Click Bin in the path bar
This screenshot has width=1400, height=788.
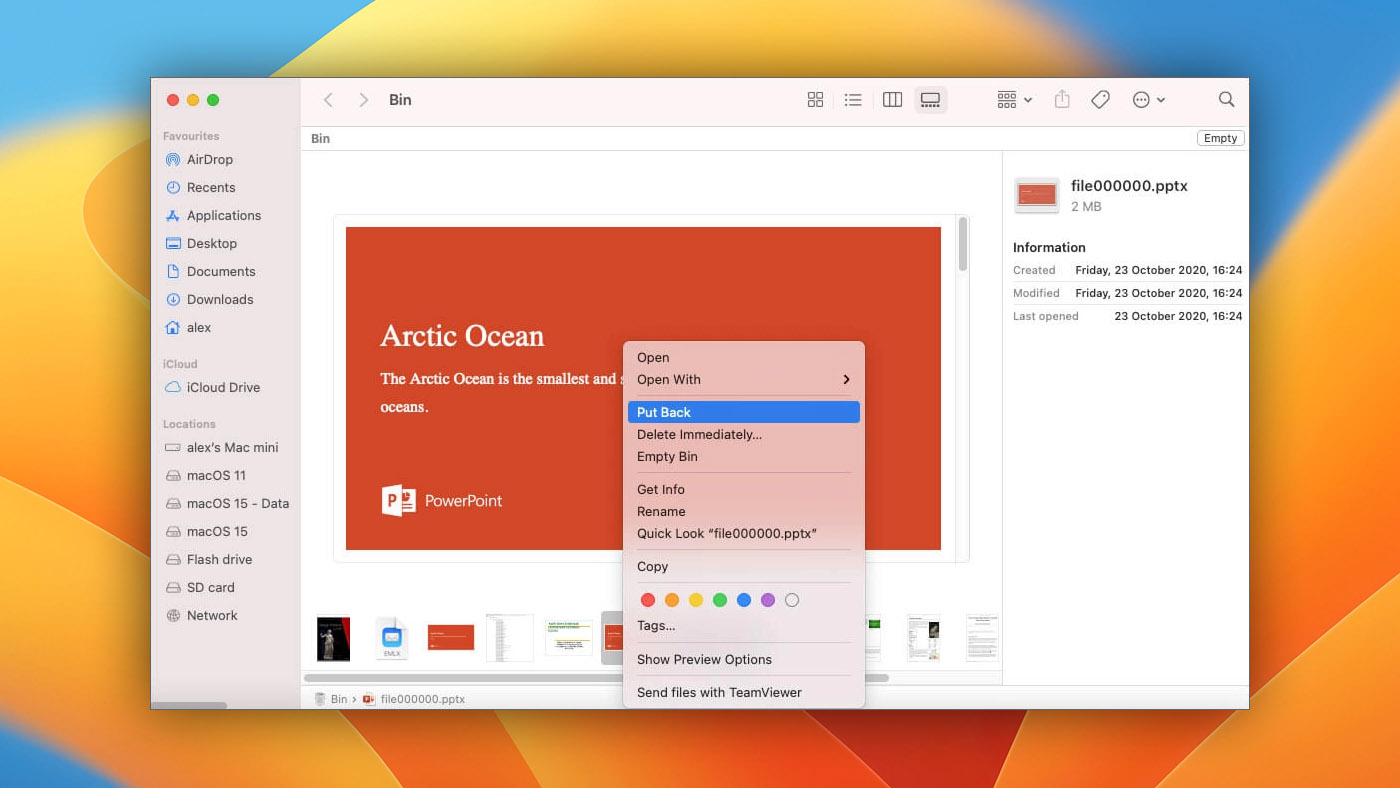pos(331,699)
